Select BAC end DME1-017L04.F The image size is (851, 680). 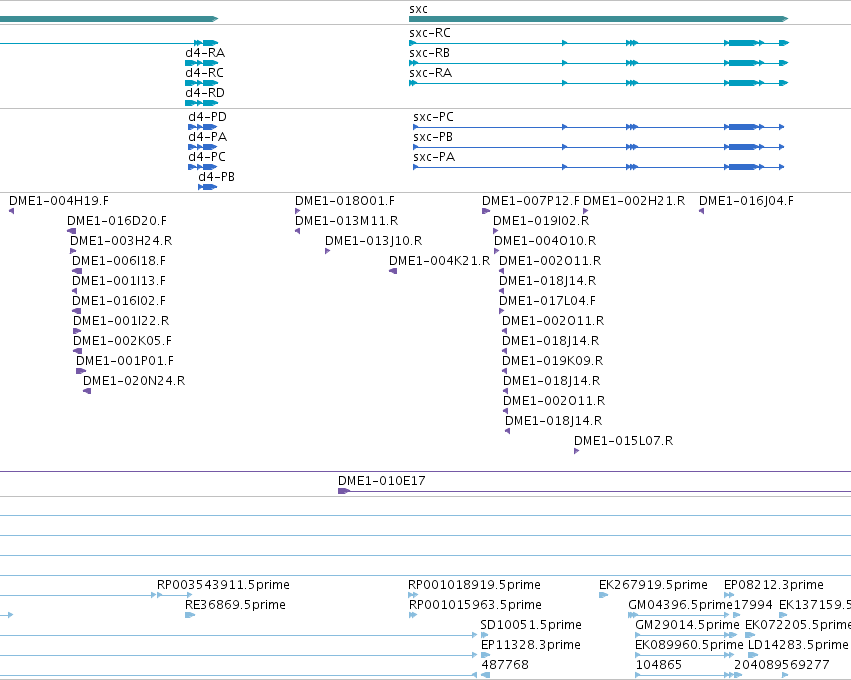[547, 301]
